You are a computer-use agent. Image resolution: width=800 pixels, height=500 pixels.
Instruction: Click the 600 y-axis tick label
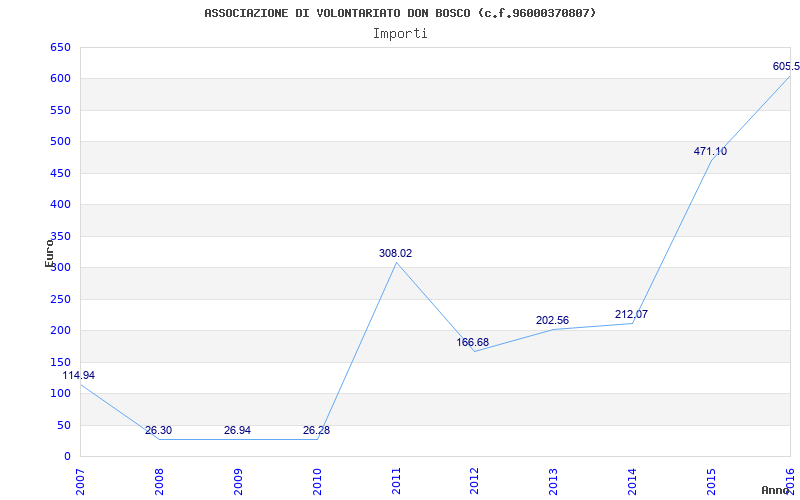coord(60,79)
